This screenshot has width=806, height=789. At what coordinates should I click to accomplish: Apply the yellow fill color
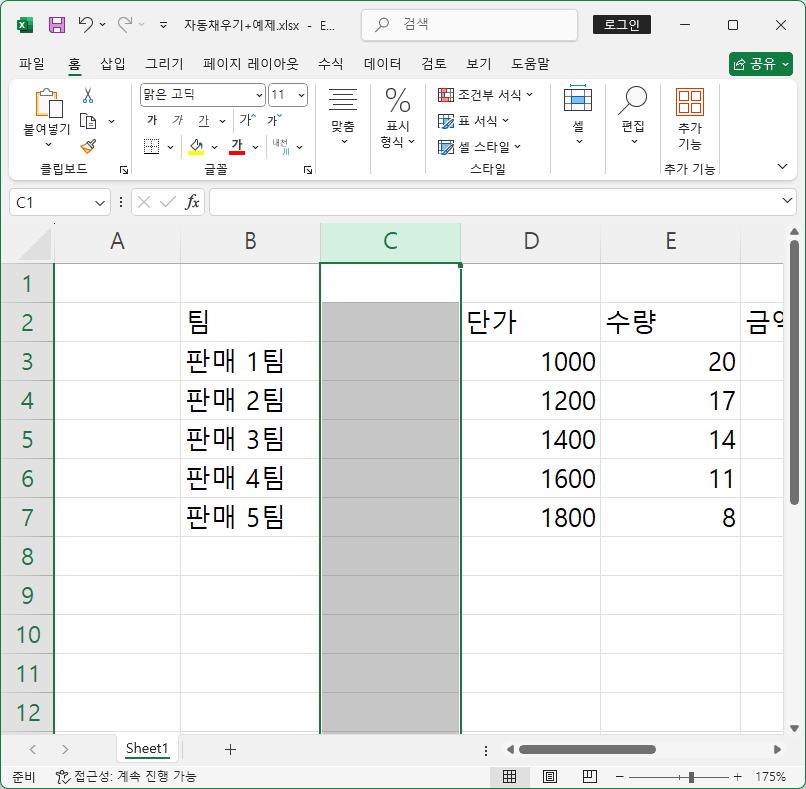click(x=196, y=147)
